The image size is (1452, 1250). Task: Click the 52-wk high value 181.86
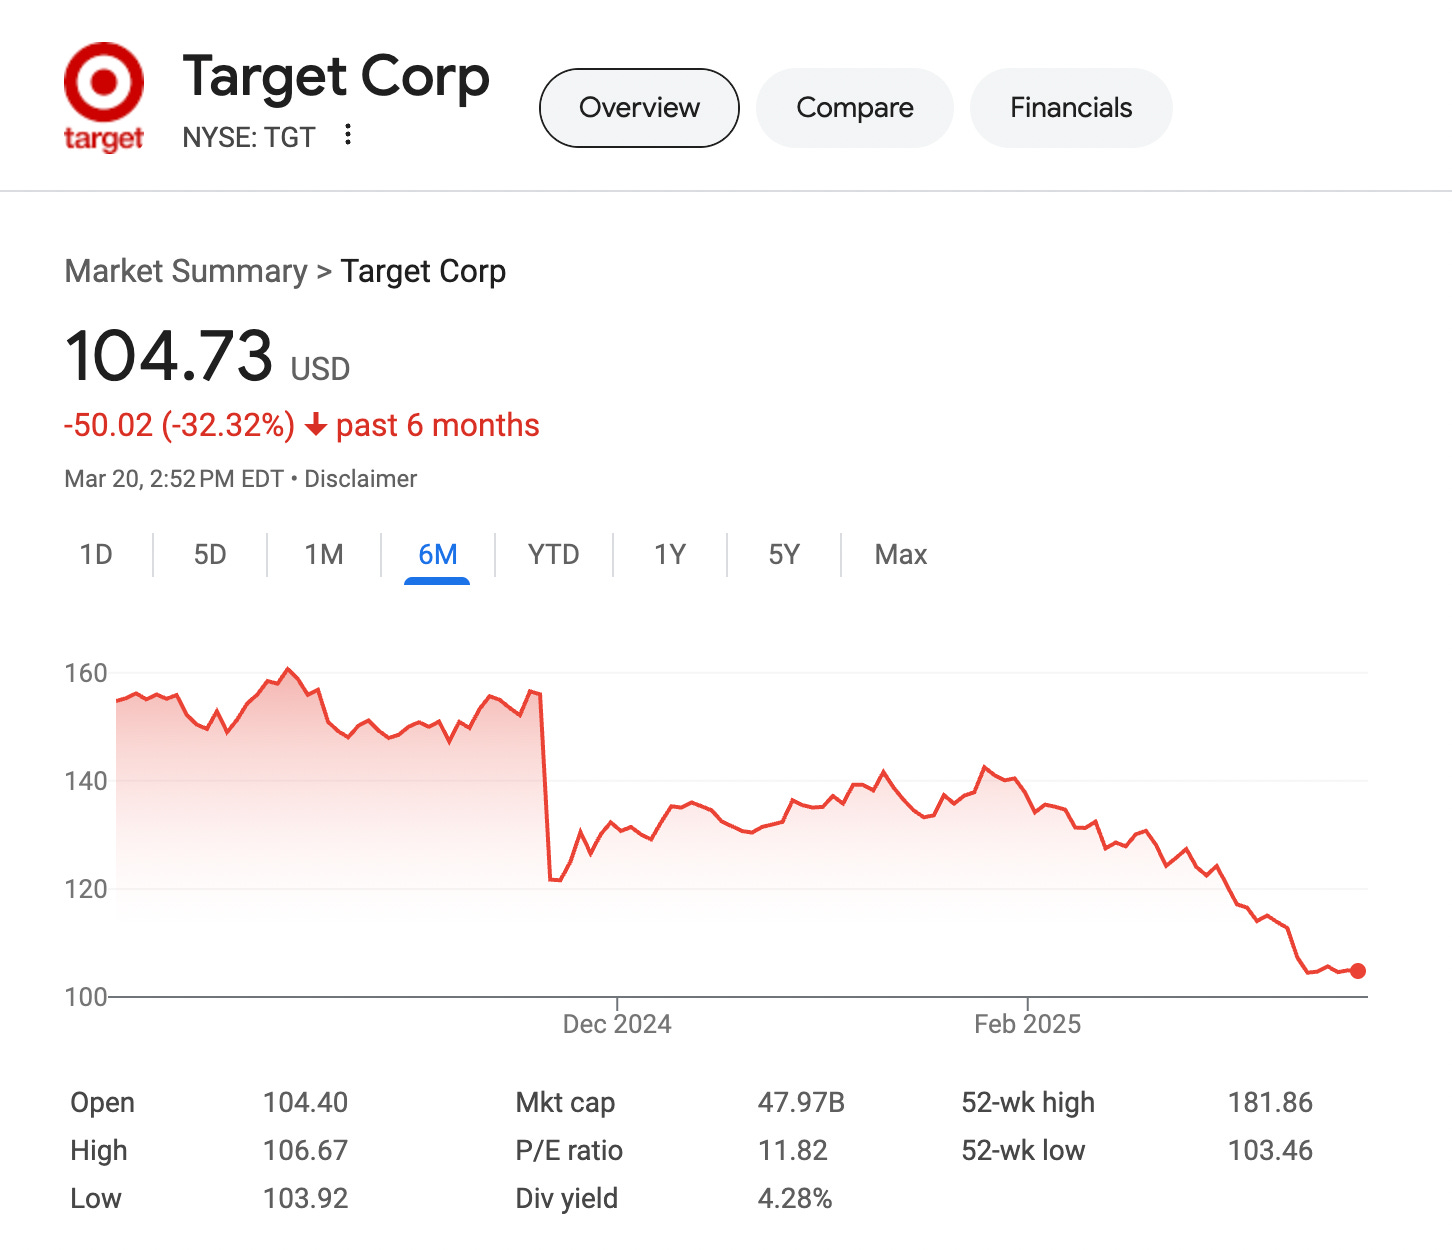[1271, 1102]
